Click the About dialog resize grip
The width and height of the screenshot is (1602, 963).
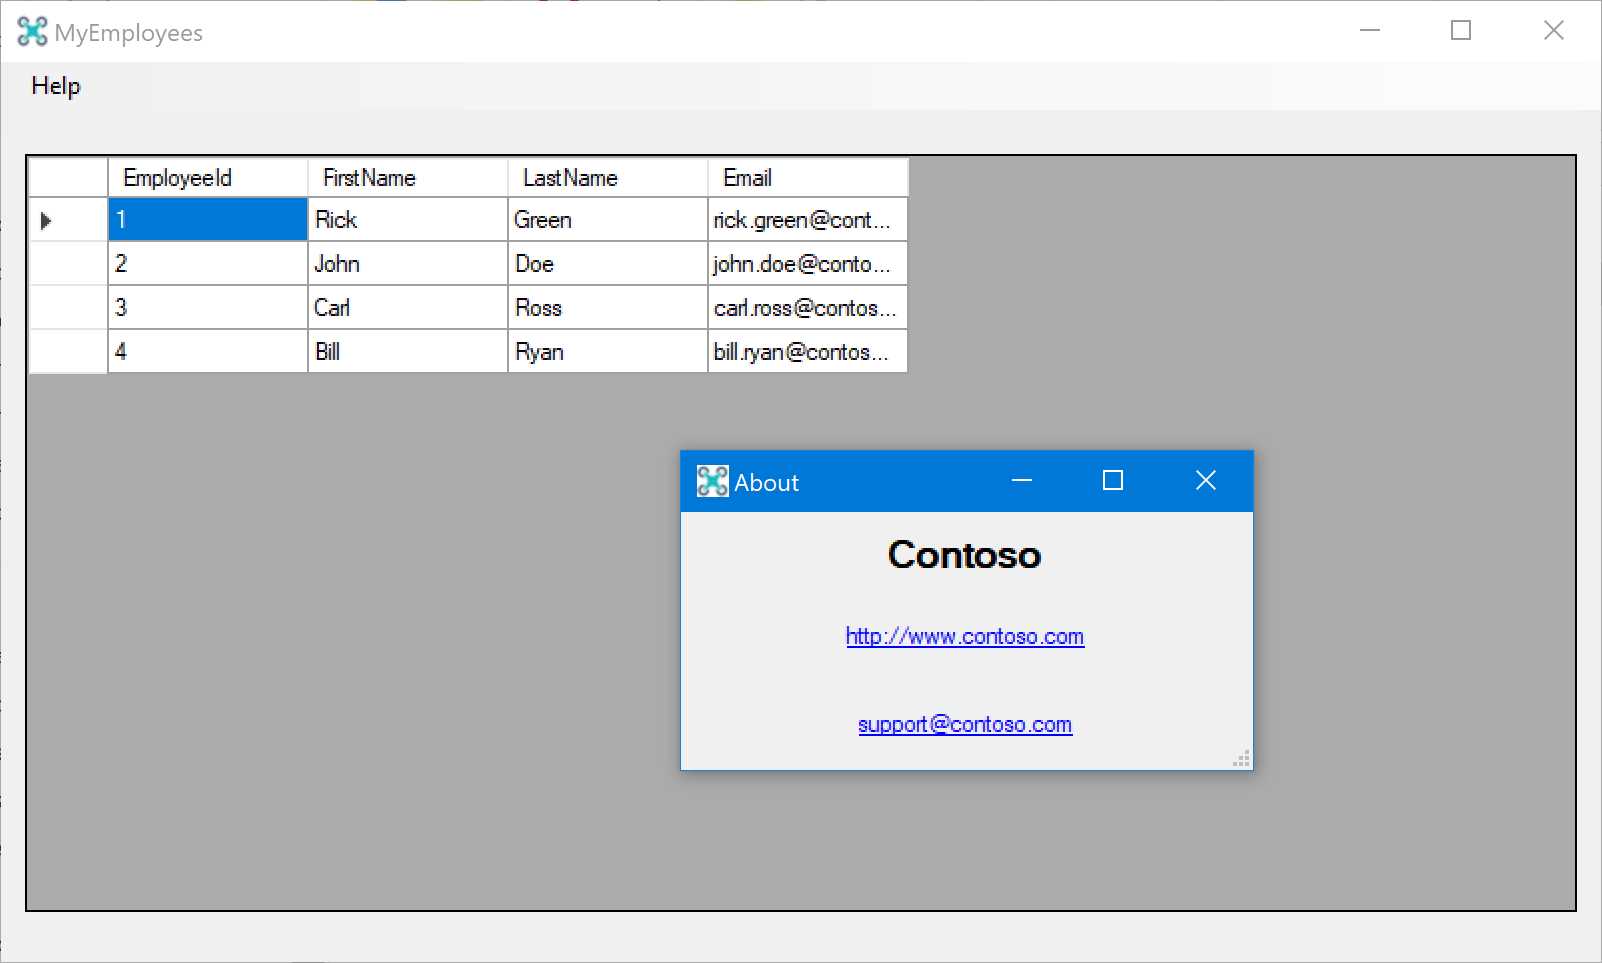click(1242, 759)
